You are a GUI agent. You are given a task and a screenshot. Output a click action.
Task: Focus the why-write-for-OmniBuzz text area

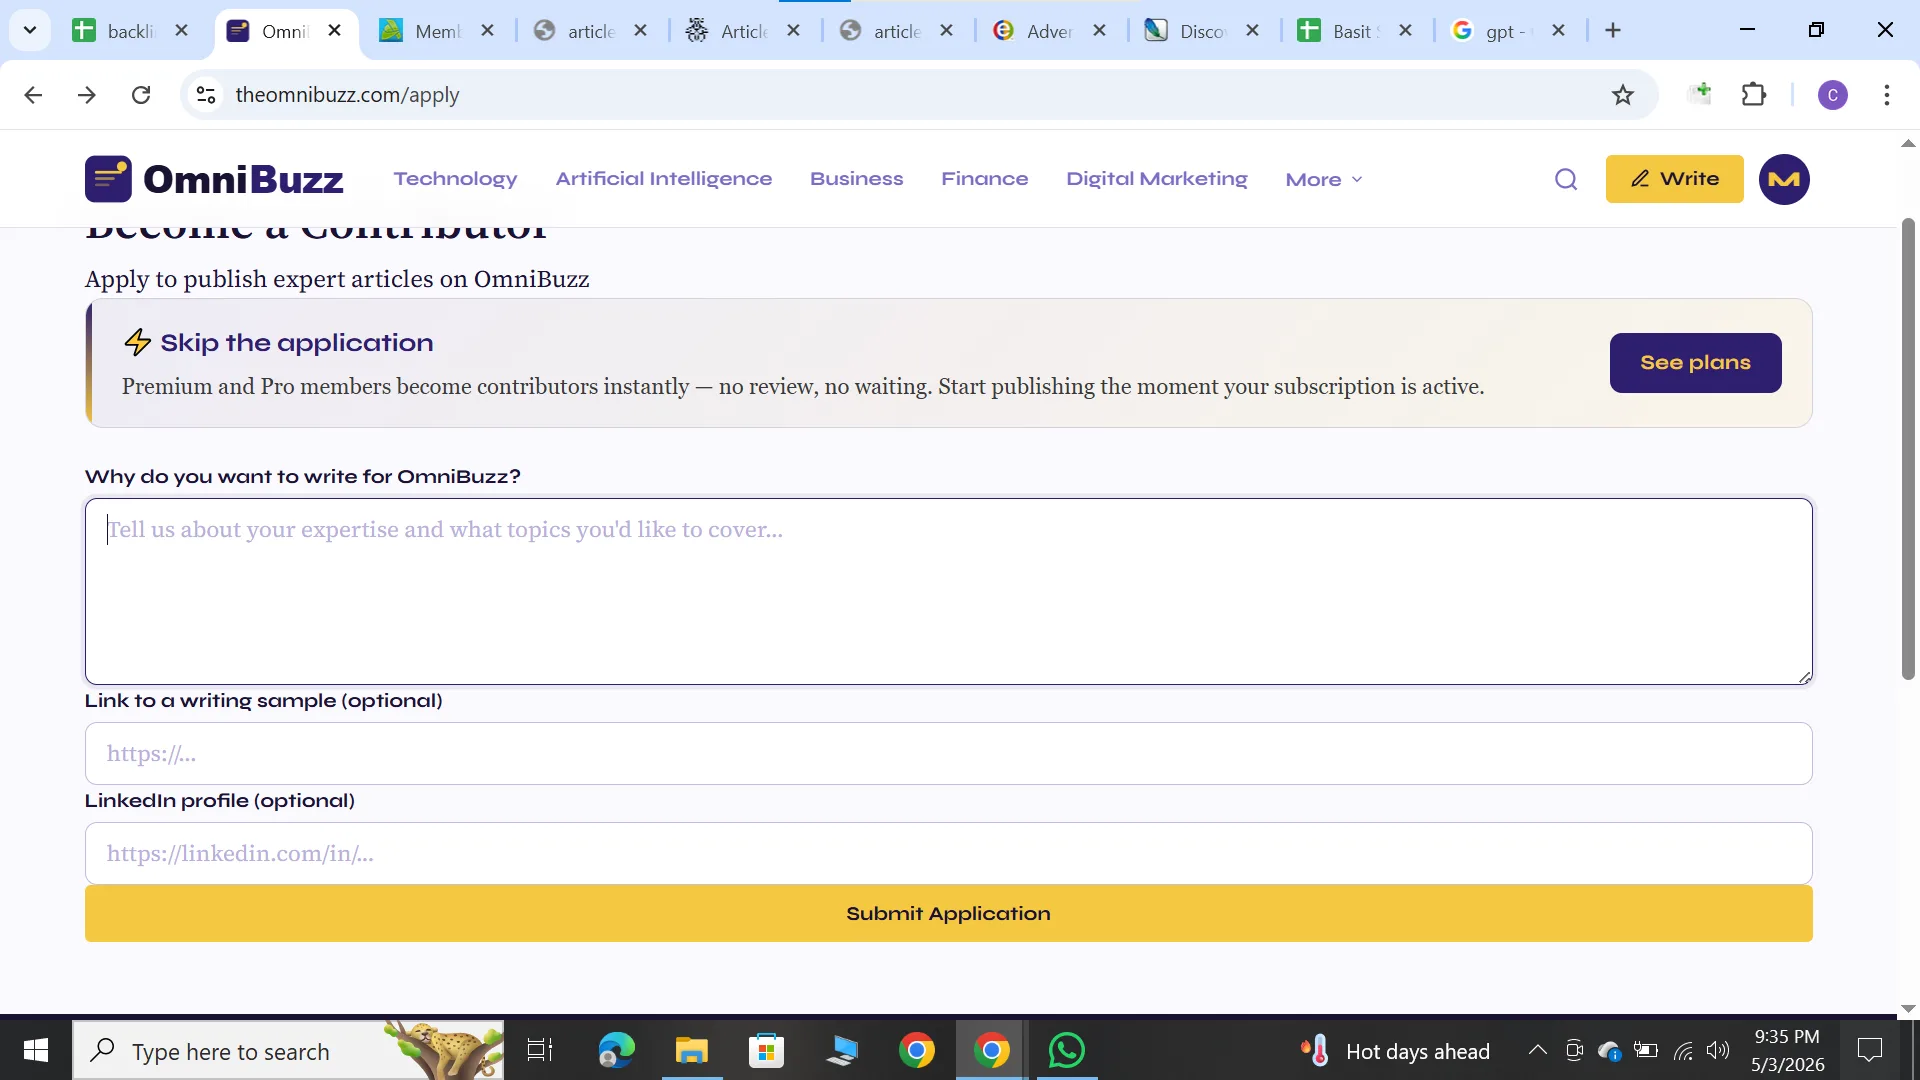pos(949,592)
